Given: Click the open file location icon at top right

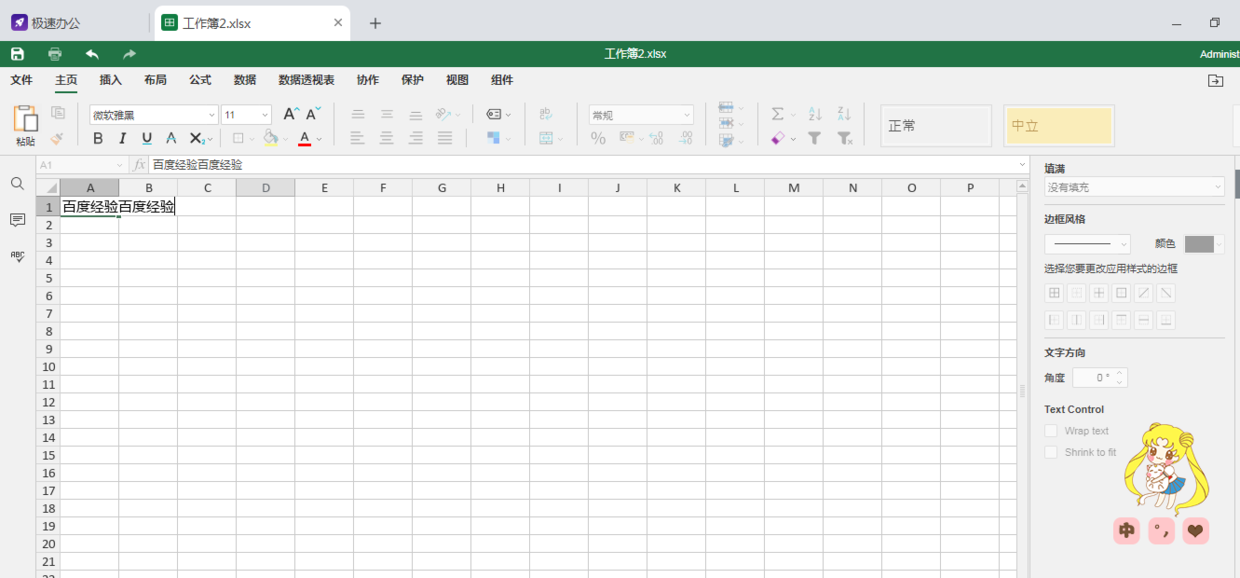Looking at the screenshot, I should tap(1216, 81).
